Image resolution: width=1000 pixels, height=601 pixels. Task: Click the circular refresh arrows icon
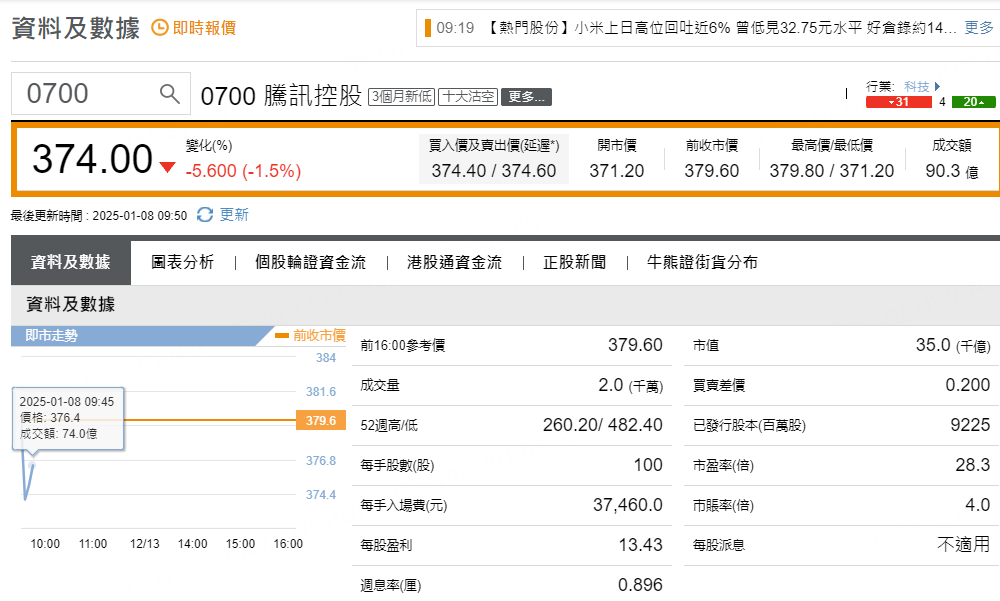click(205, 215)
